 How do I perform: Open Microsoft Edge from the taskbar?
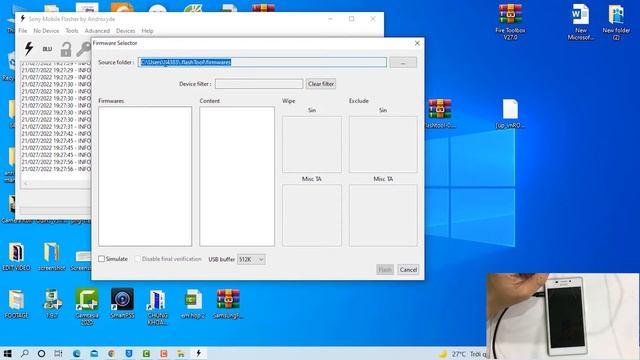click(x=76, y=353)
